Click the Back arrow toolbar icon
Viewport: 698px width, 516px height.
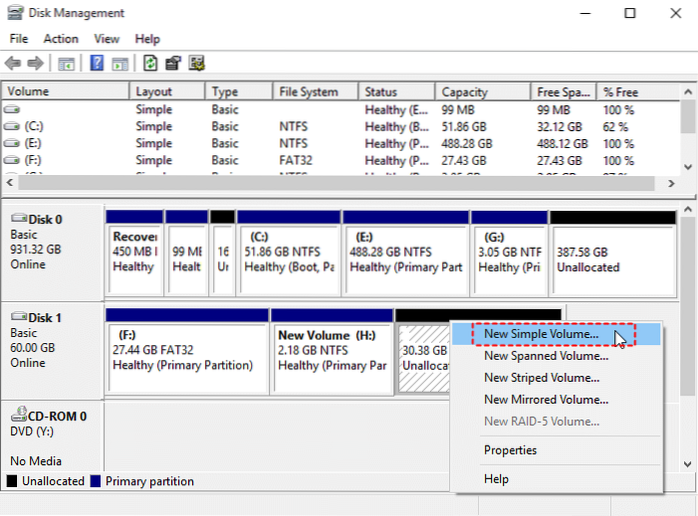[x=14, y=63]
